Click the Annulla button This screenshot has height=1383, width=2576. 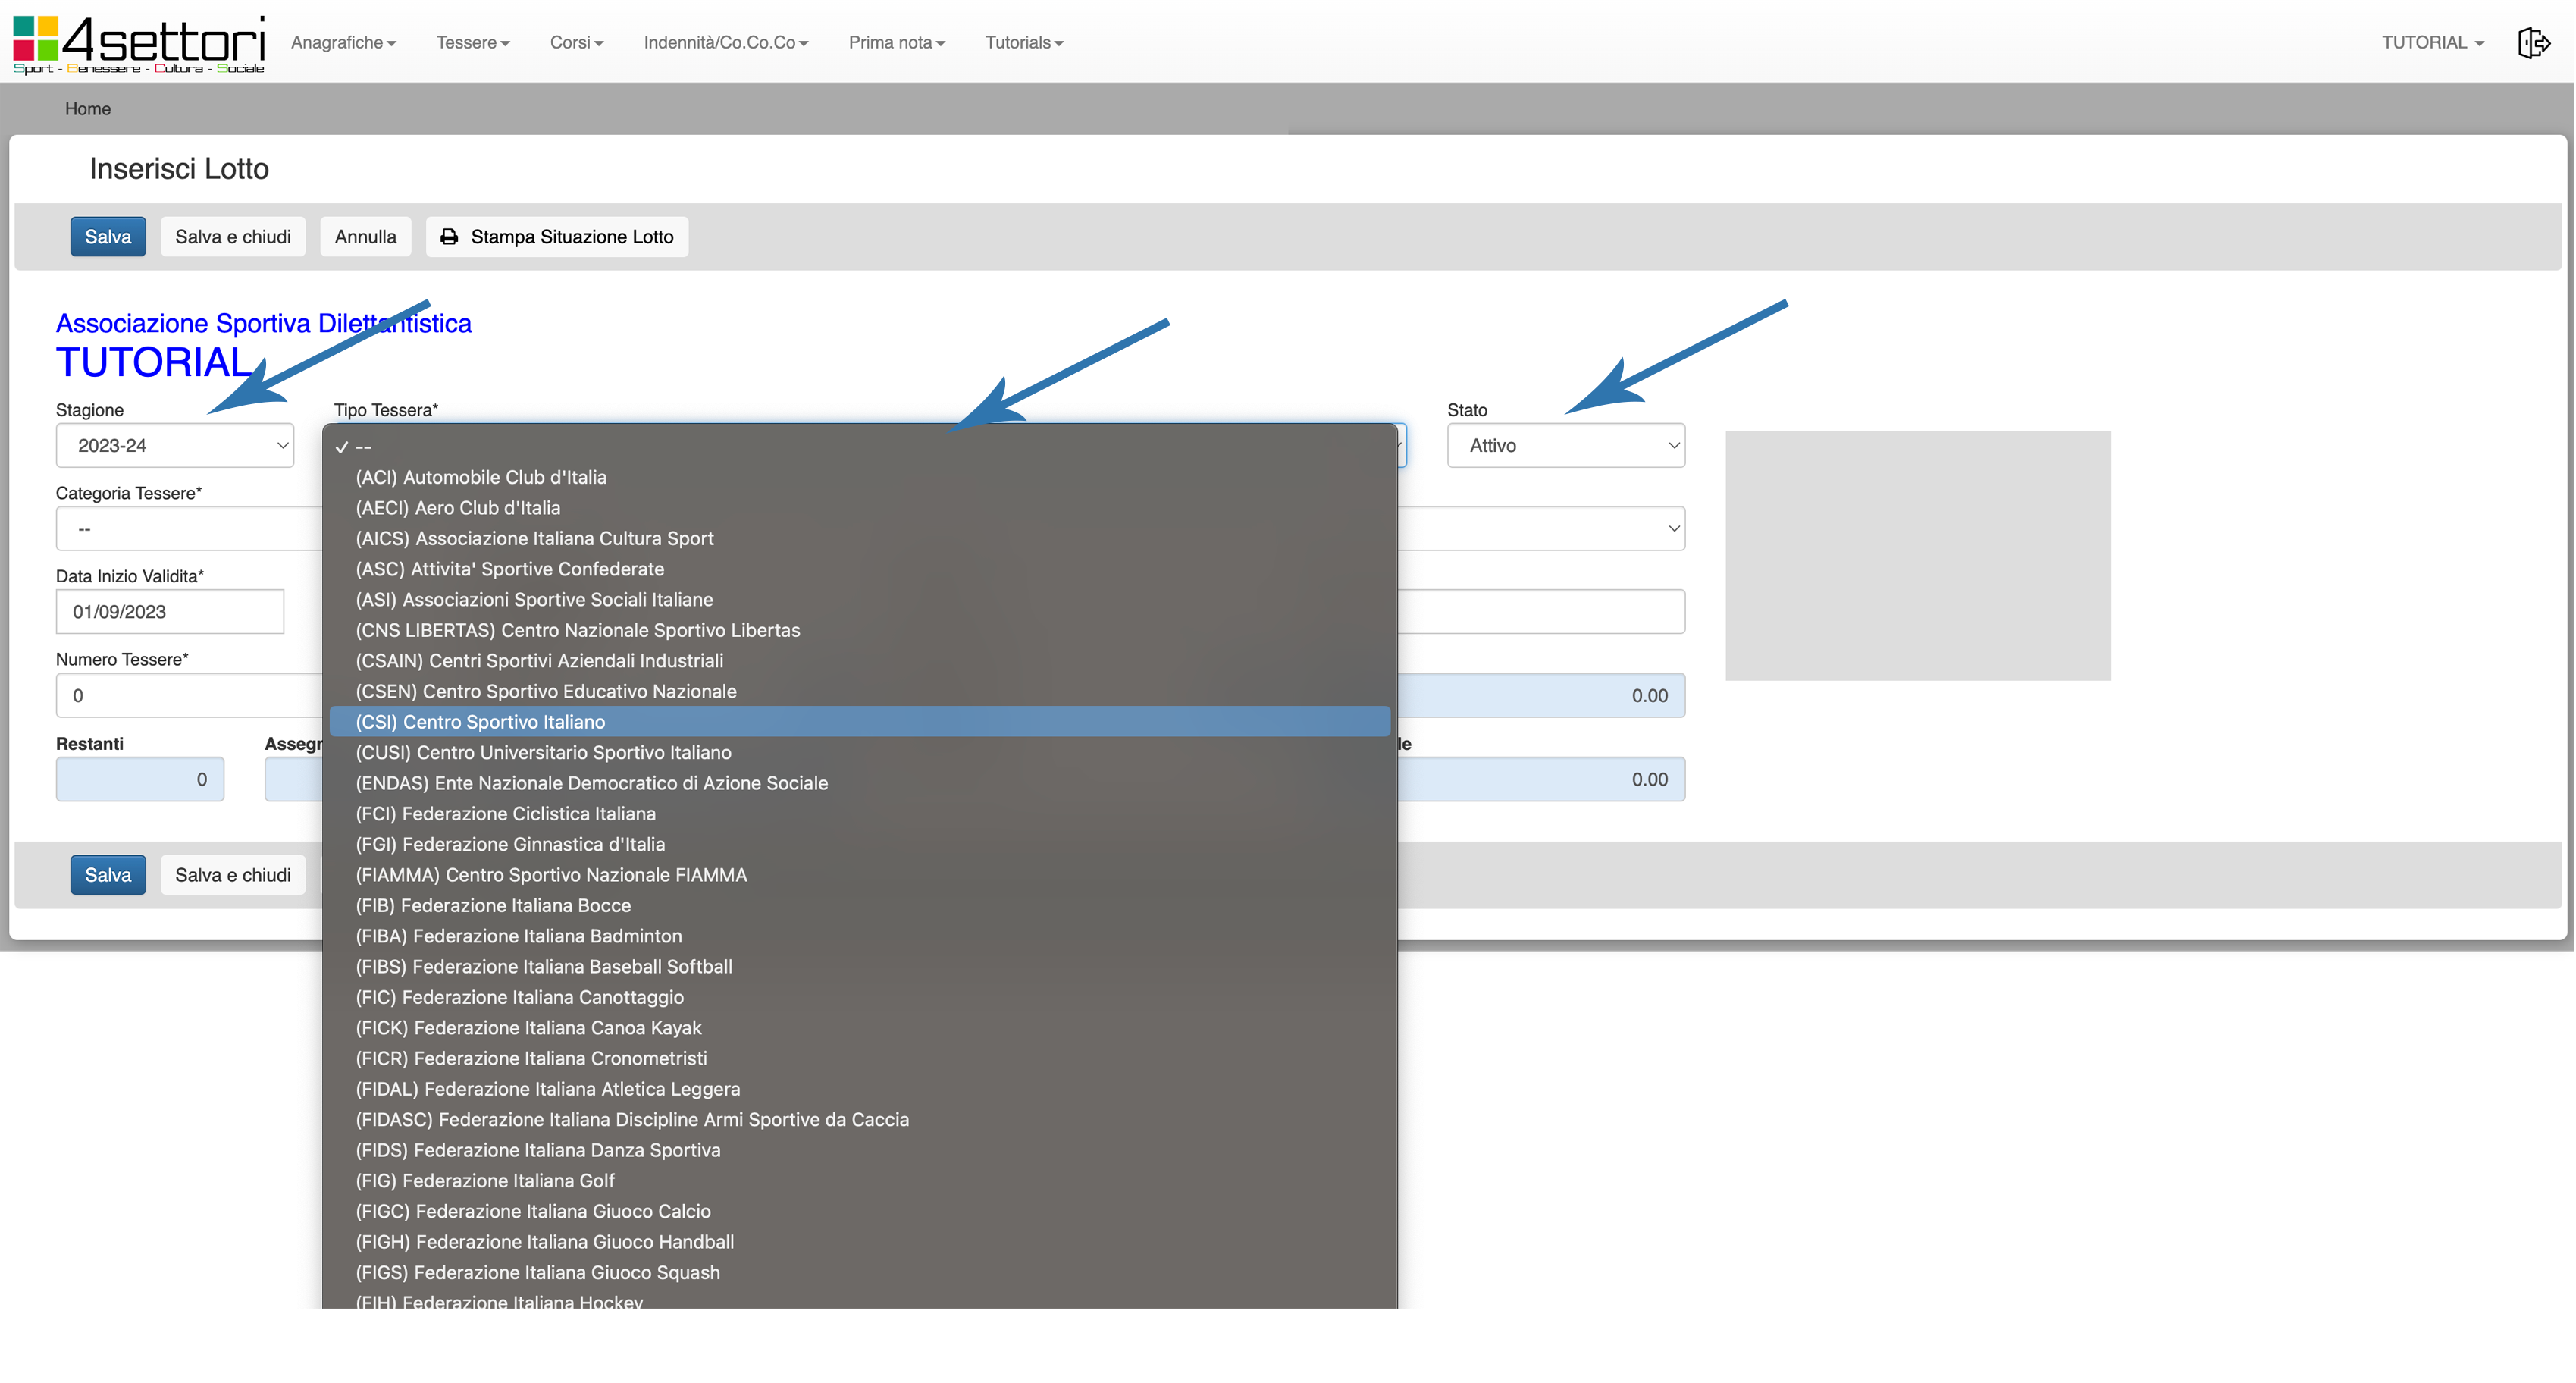(x=365, y=237)
